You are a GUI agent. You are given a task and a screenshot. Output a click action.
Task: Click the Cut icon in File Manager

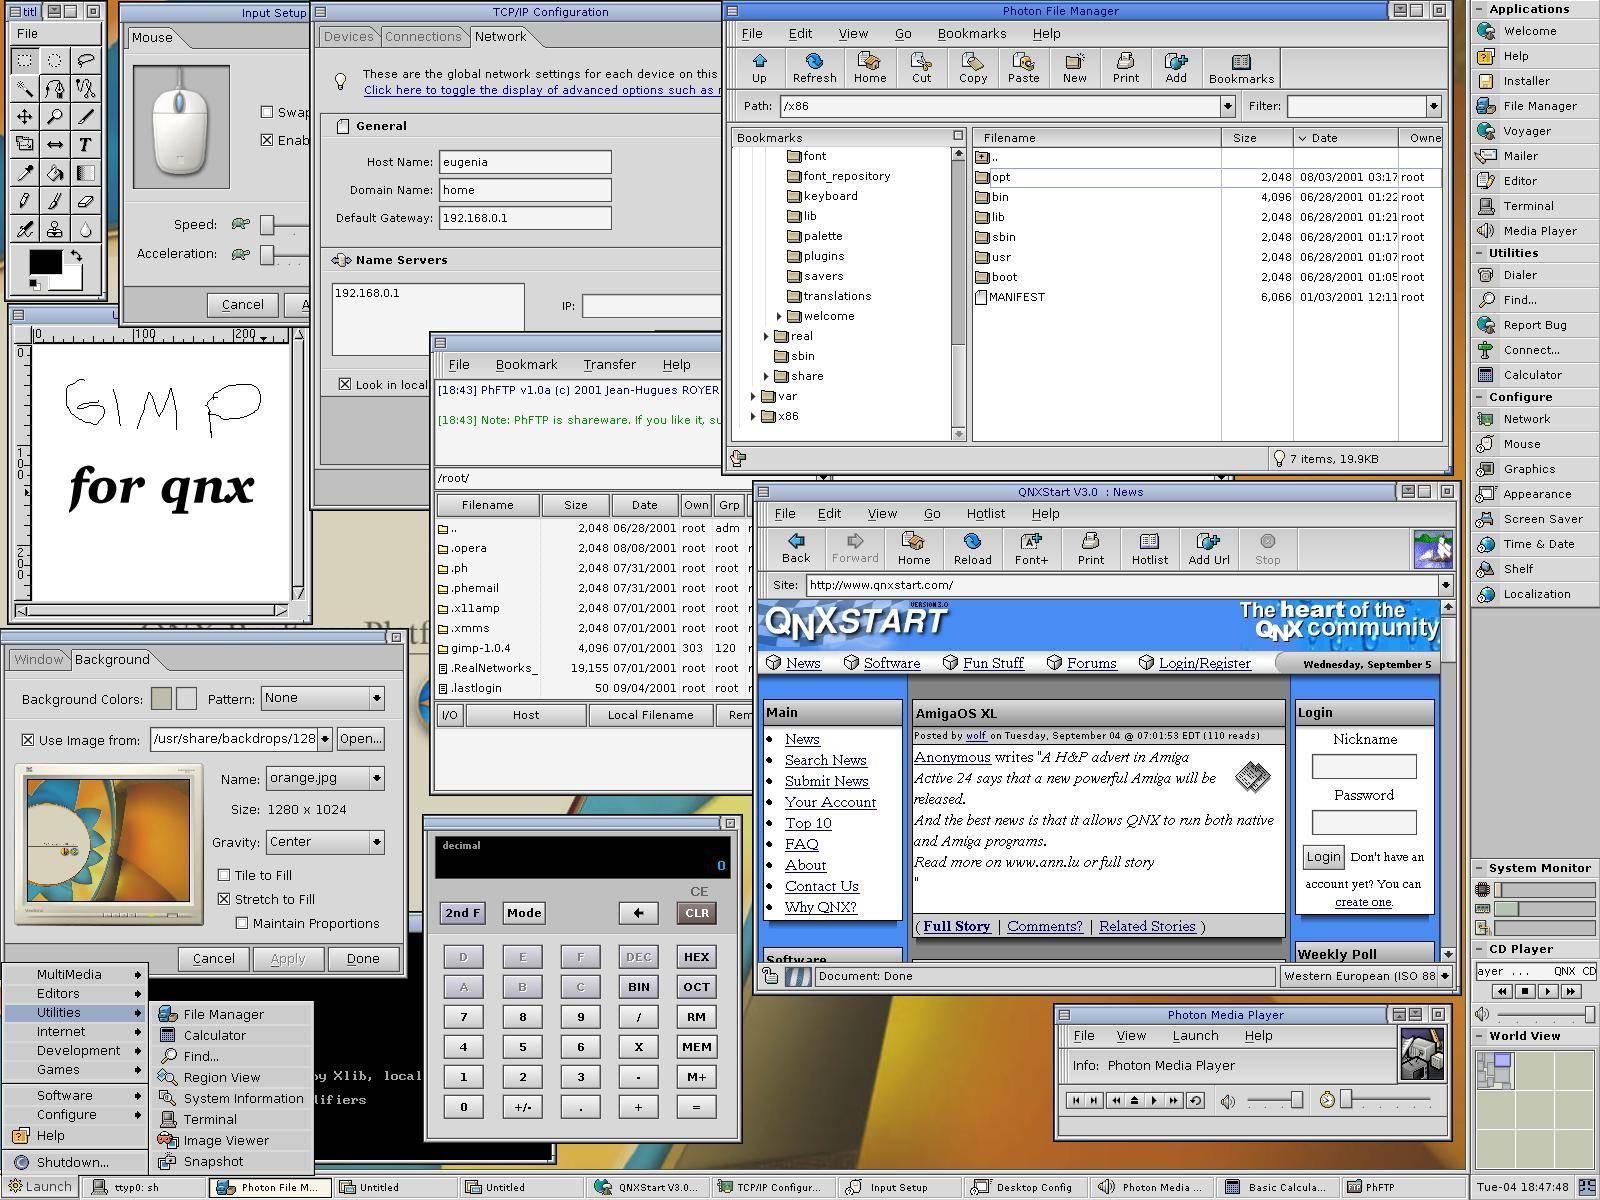921,68
